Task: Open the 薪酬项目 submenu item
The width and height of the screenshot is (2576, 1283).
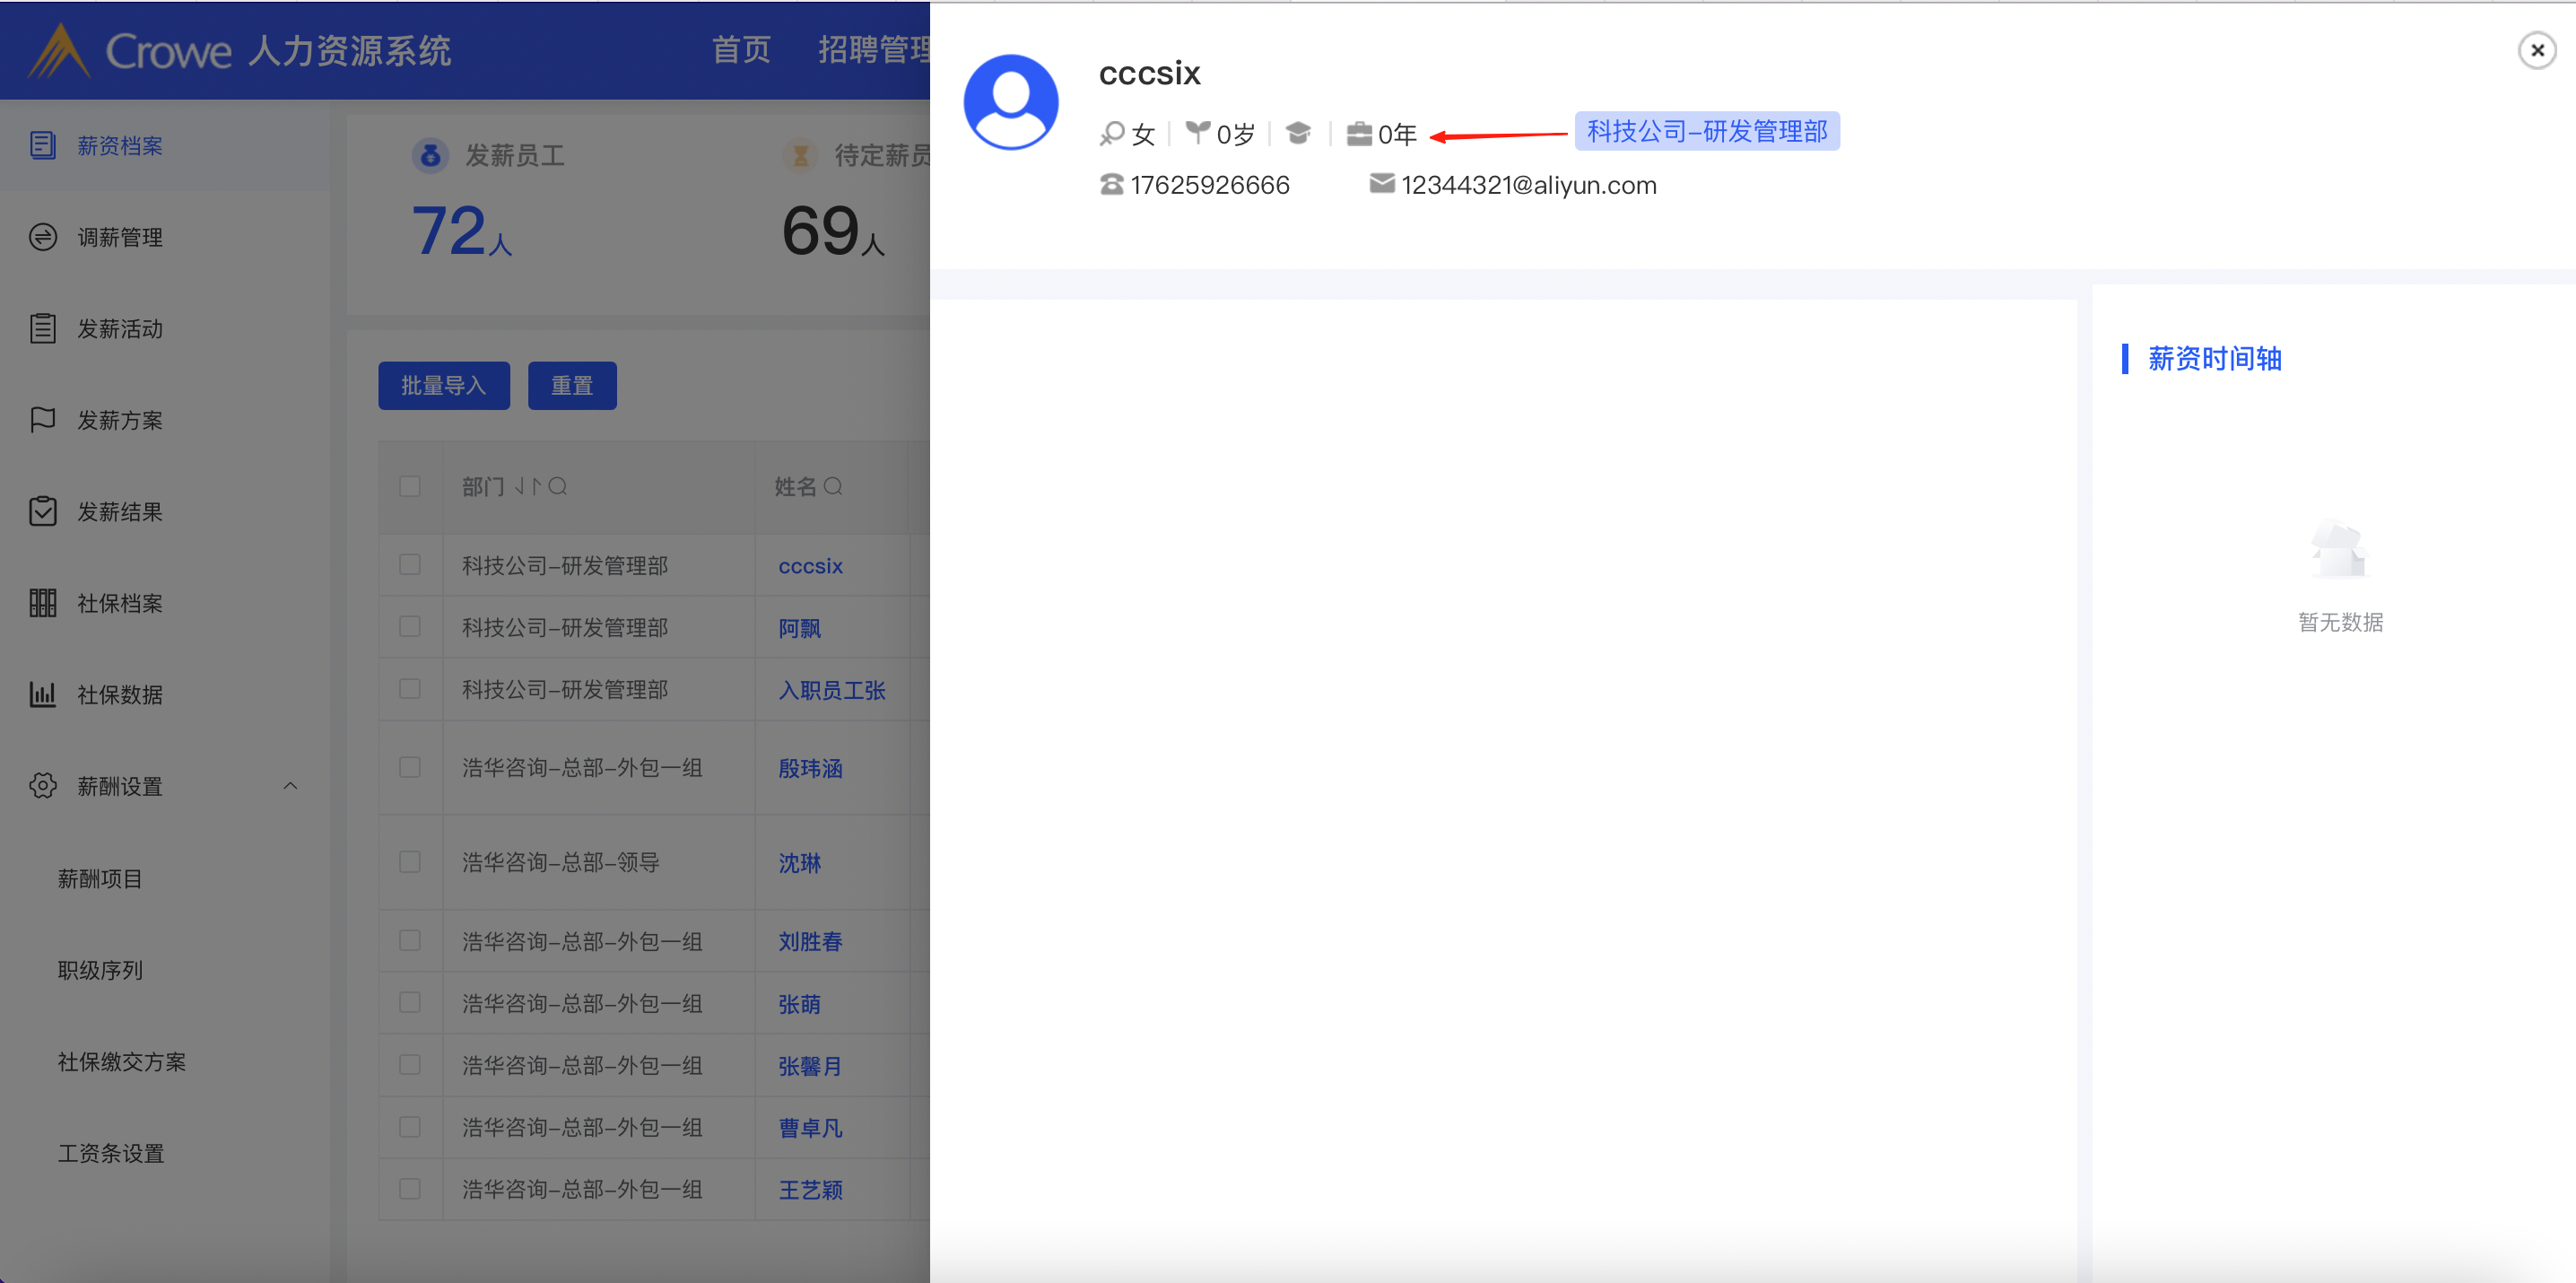Action: point(100,878)
